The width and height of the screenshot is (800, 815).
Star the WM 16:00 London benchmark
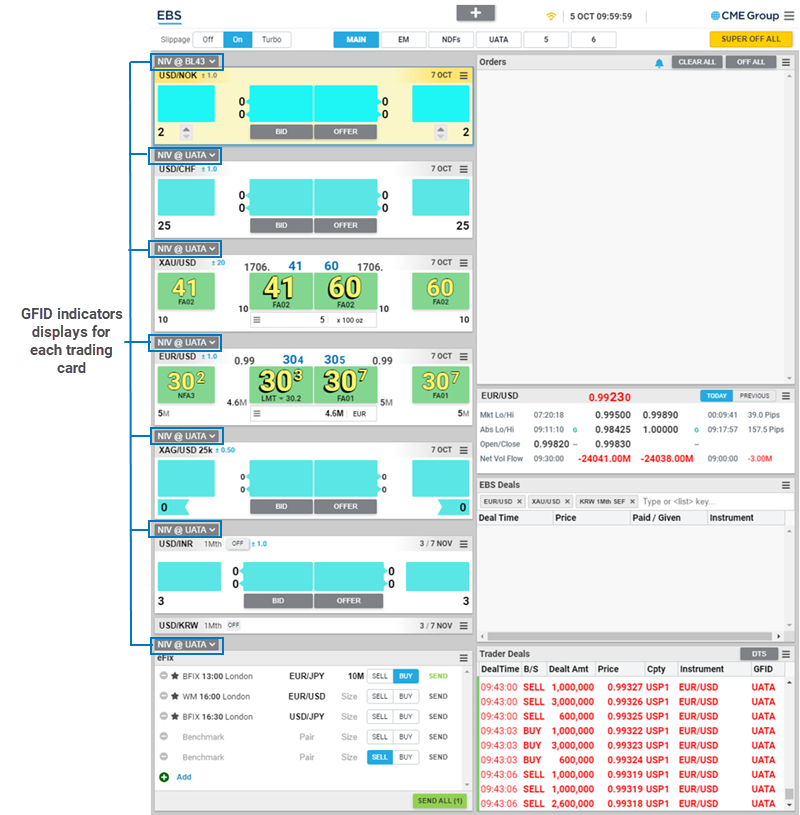coord(175,696)
